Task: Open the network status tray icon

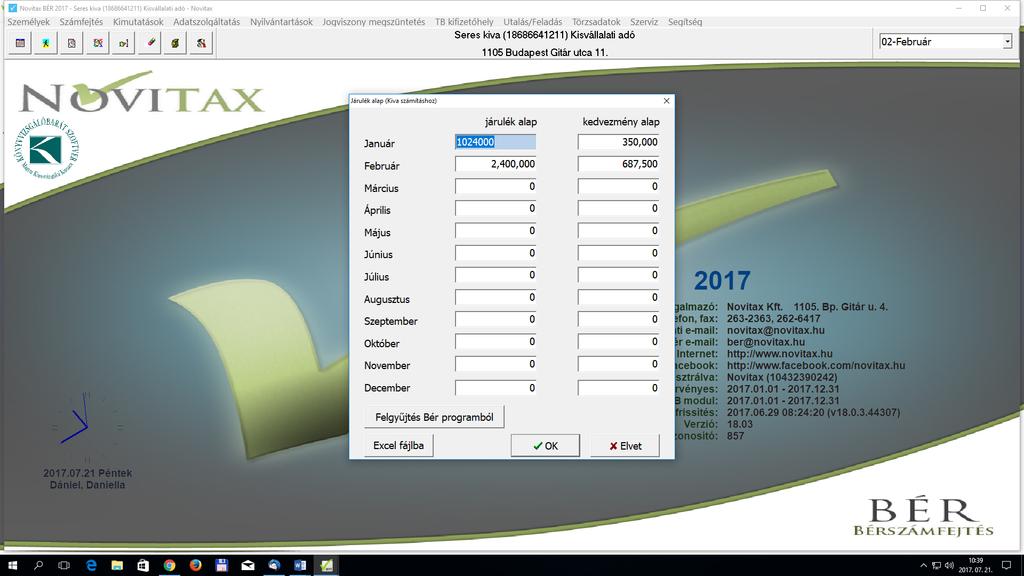Action: coord(936,566)
